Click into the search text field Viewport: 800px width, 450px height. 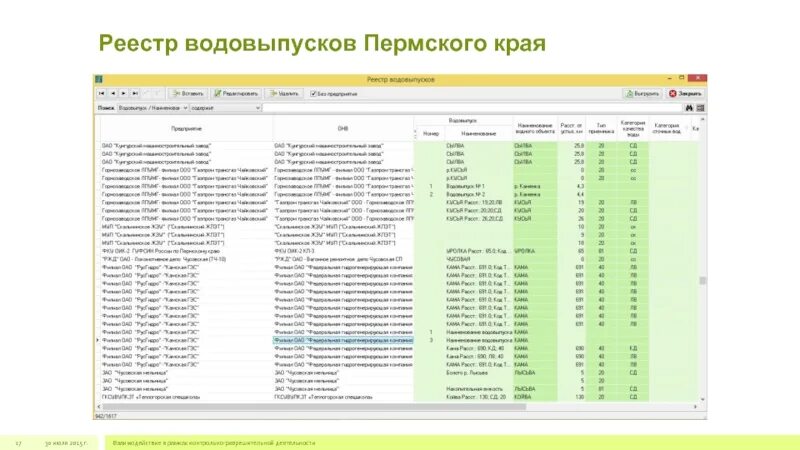tap(473, 108)
